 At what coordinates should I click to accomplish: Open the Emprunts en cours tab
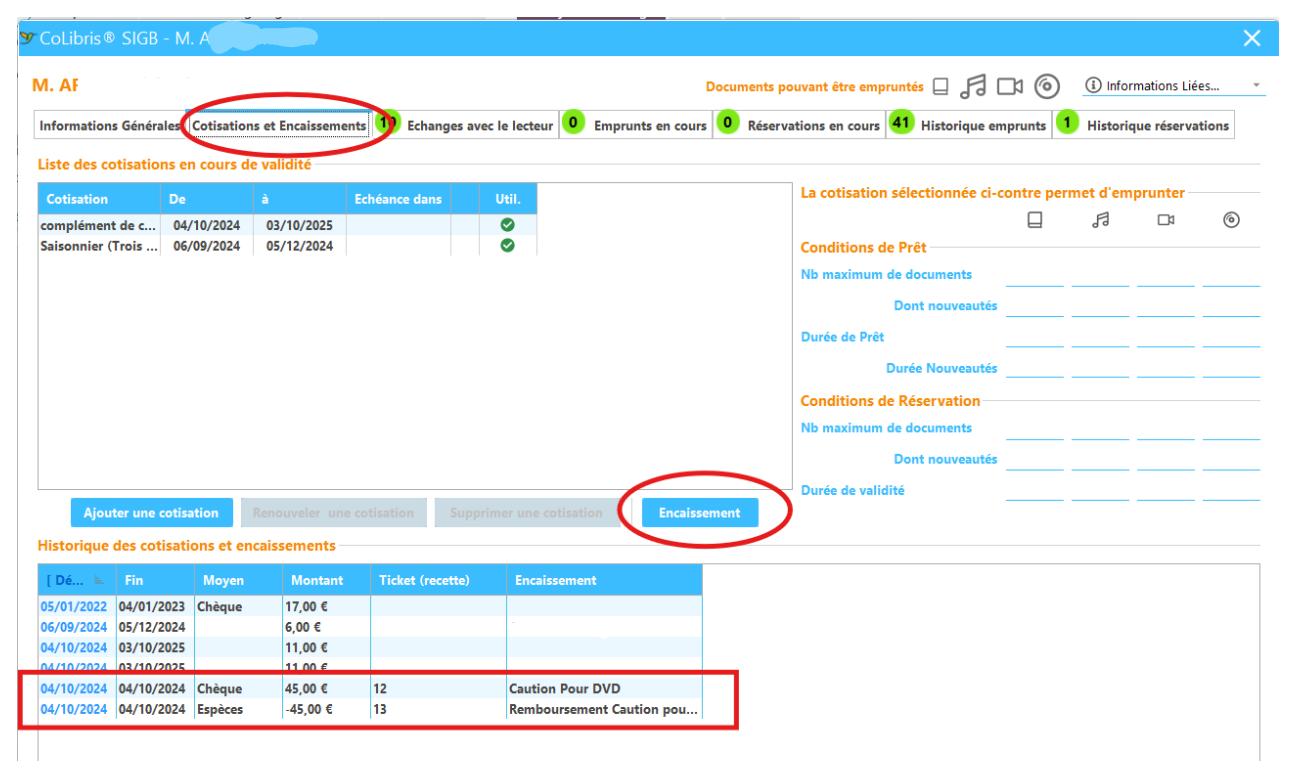click(x=649, y=126)
